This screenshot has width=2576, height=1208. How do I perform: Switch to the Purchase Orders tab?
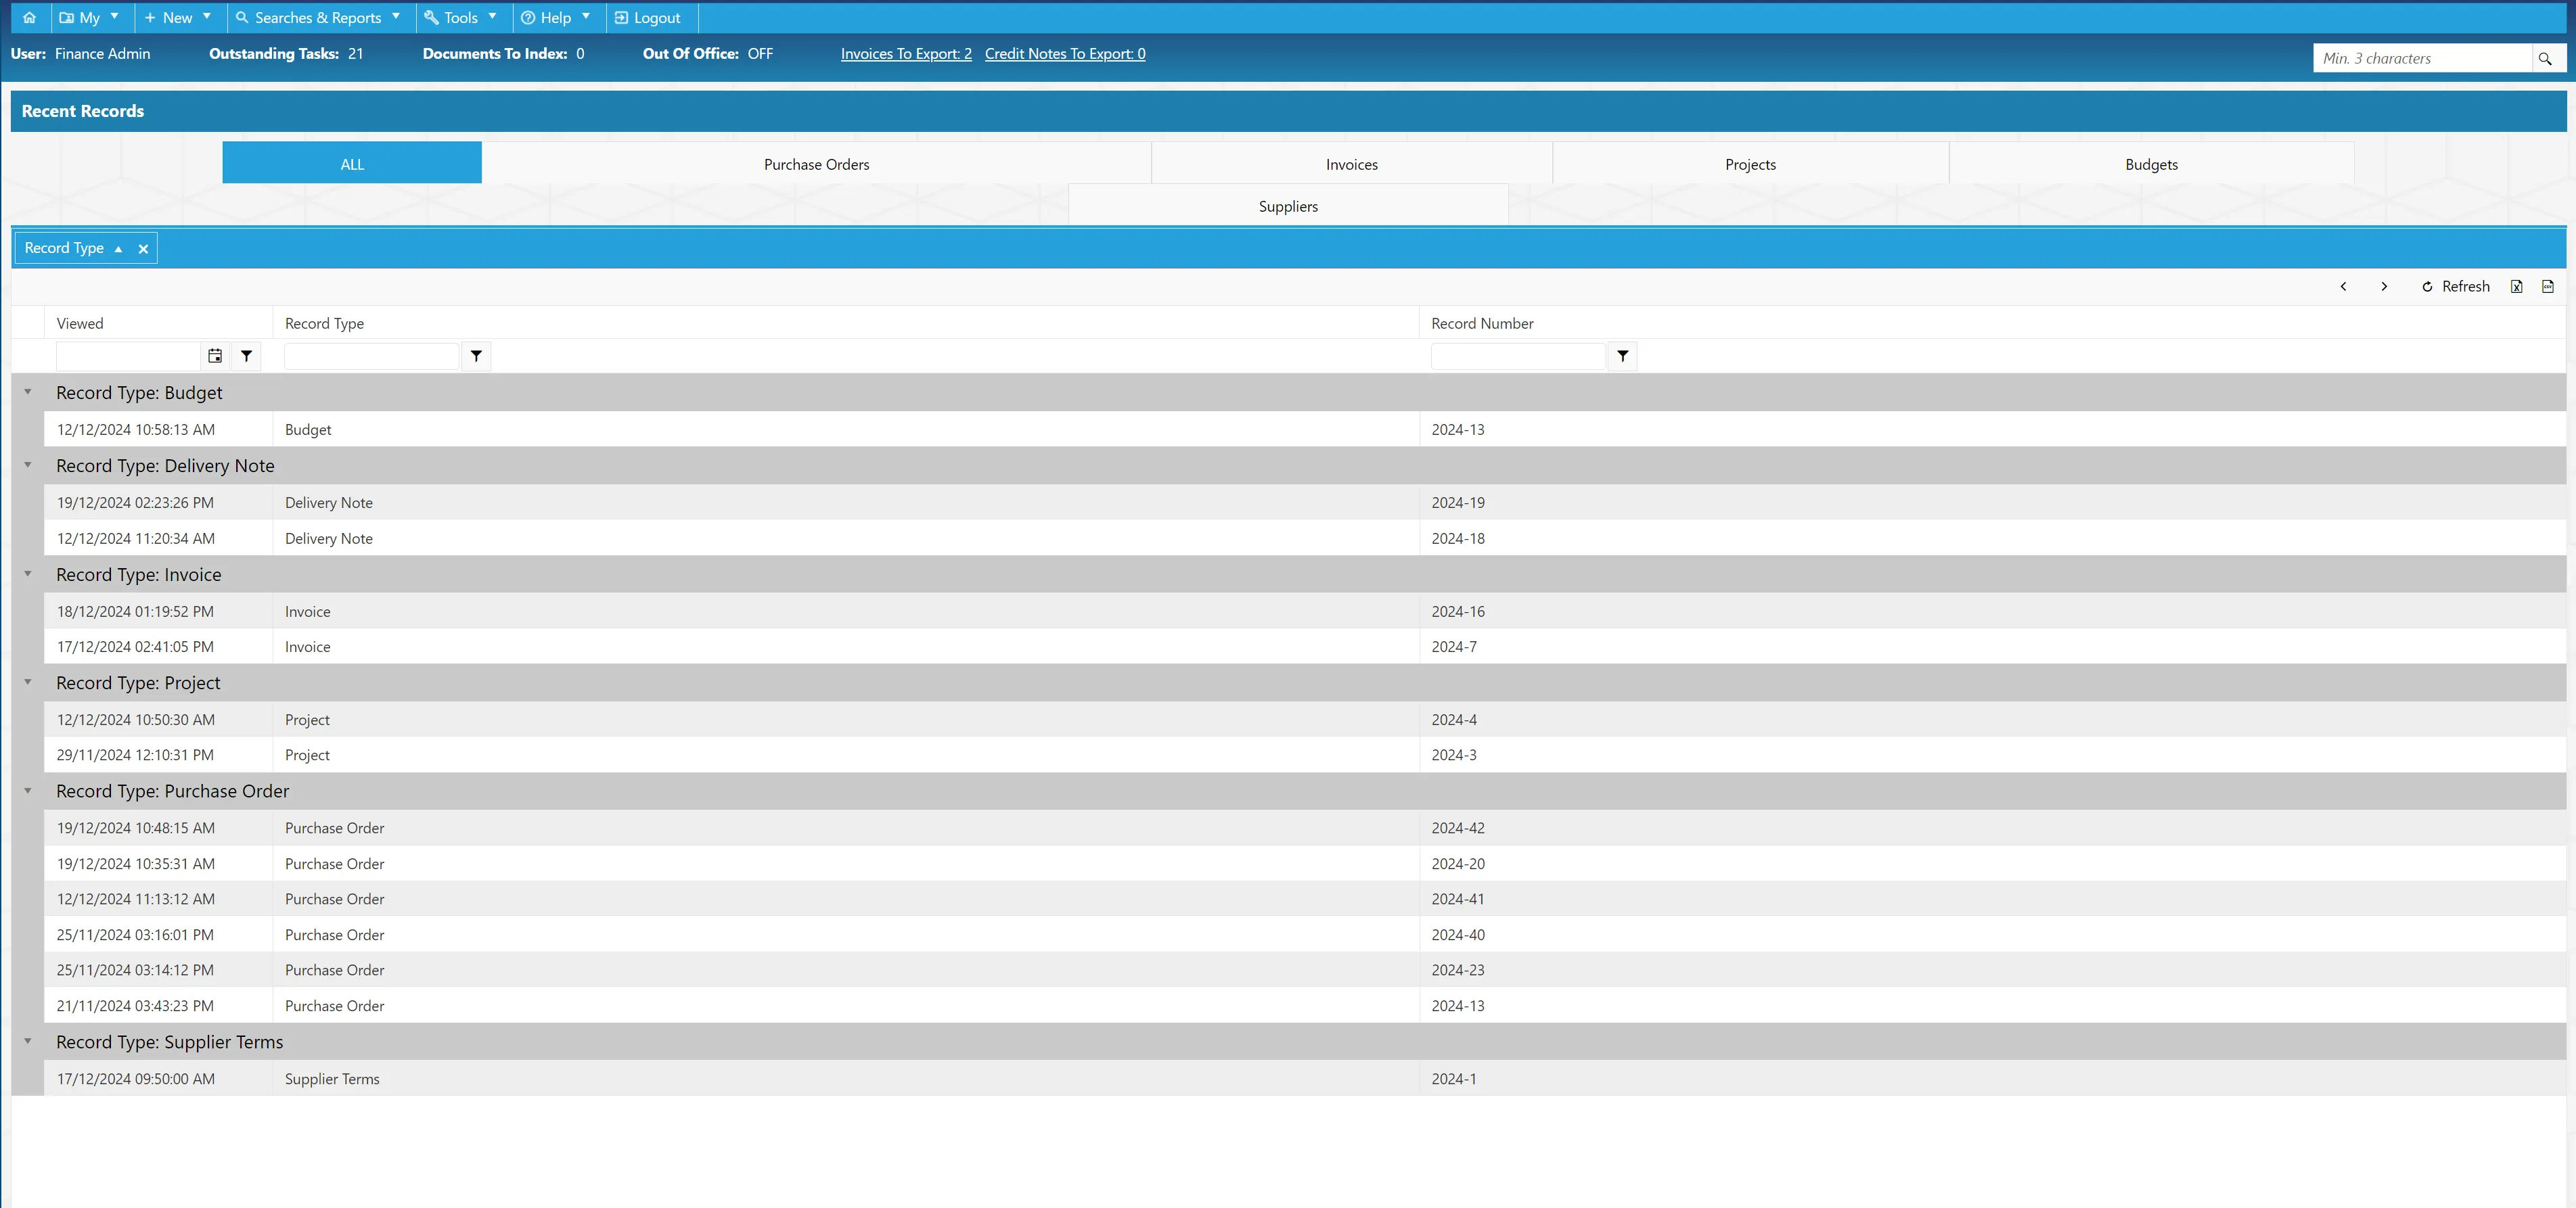[816, 163]
